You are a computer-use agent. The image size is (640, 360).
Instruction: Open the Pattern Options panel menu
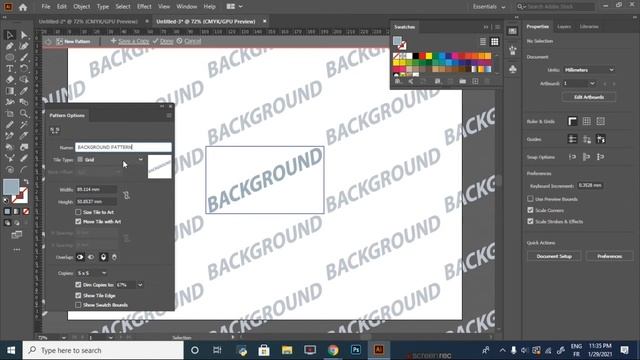pyautogui.click(x=169, y=116)
